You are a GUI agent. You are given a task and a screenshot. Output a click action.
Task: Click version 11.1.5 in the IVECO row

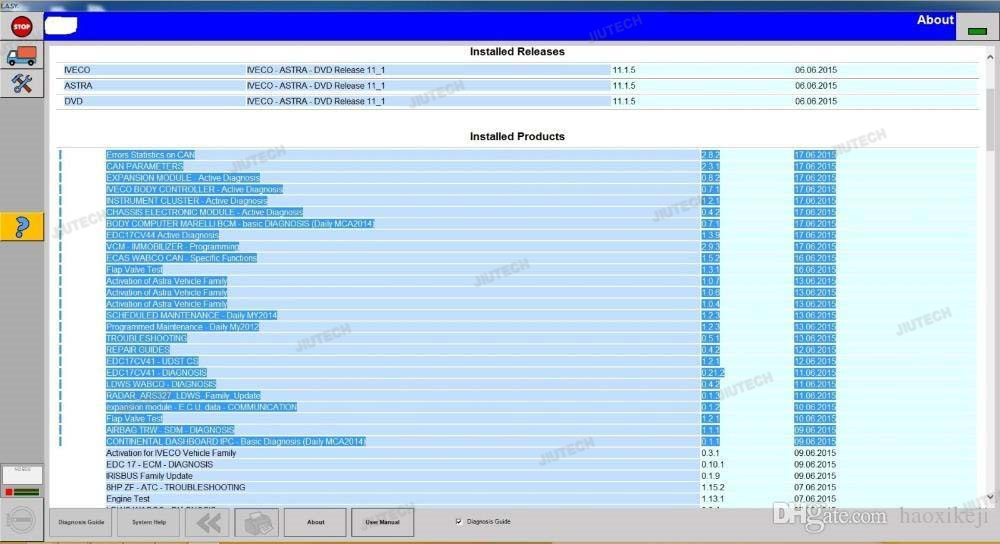coord(624,70)
